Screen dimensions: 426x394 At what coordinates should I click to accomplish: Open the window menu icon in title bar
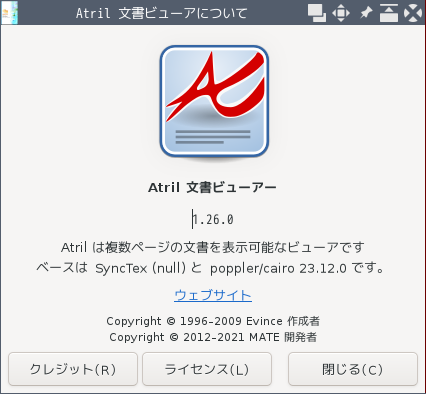(x=9, y=13)
